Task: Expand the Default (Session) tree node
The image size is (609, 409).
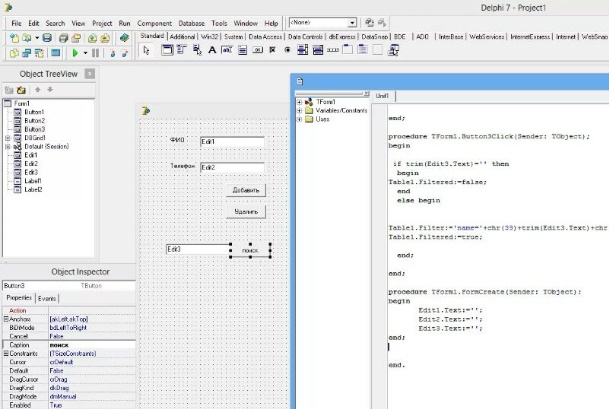Action: click(7, 146)
